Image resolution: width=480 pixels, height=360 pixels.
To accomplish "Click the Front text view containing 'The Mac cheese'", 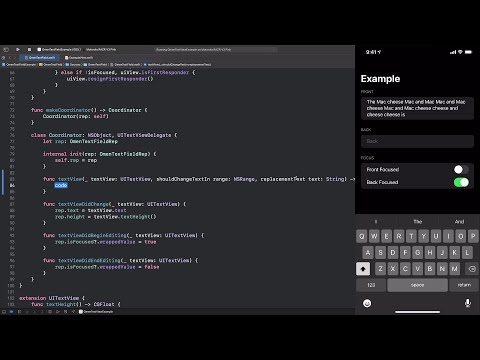I will point(417,108).
